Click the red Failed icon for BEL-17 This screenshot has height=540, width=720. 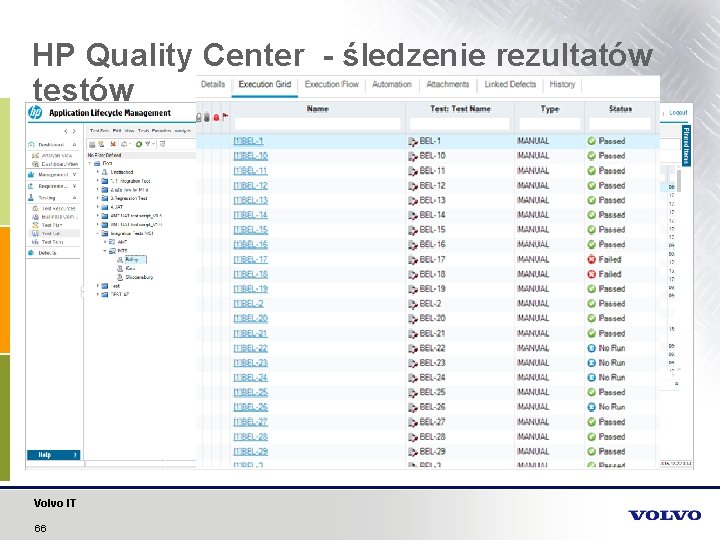click(x=591, y=259)
